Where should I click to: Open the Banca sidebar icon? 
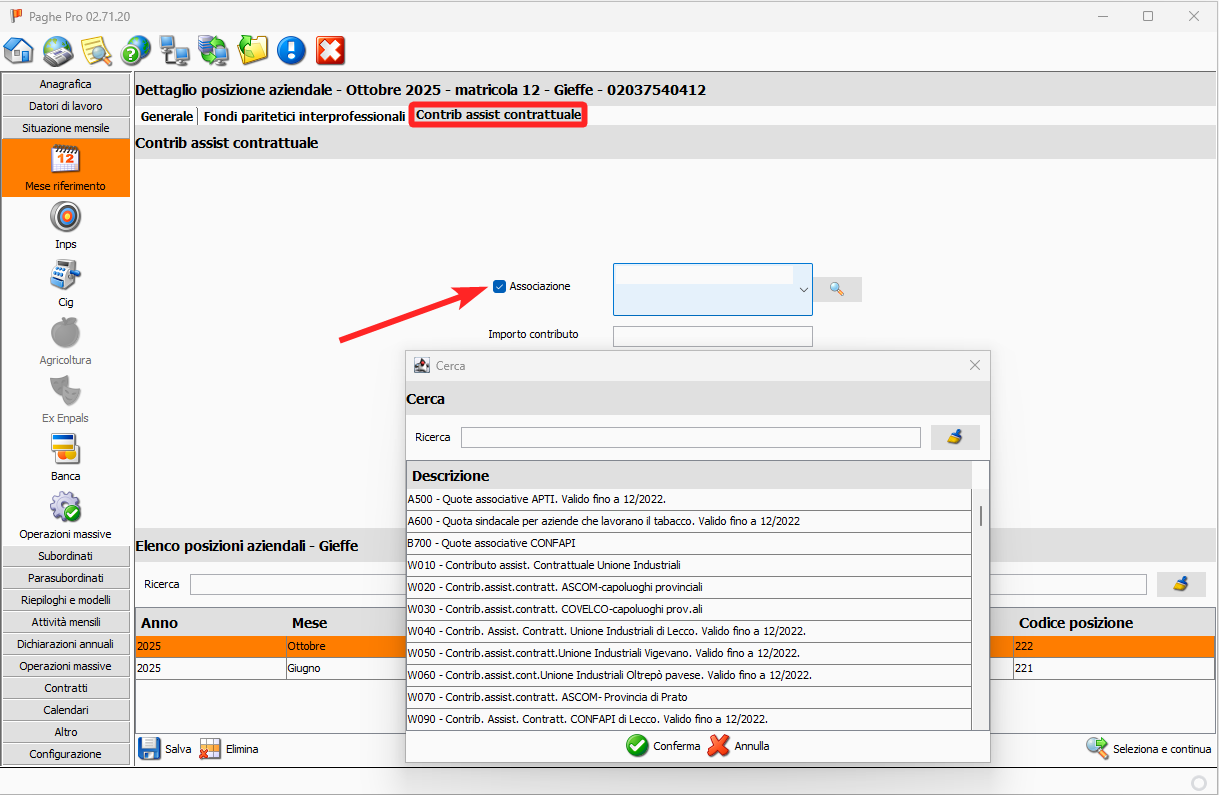coord(65,450)
